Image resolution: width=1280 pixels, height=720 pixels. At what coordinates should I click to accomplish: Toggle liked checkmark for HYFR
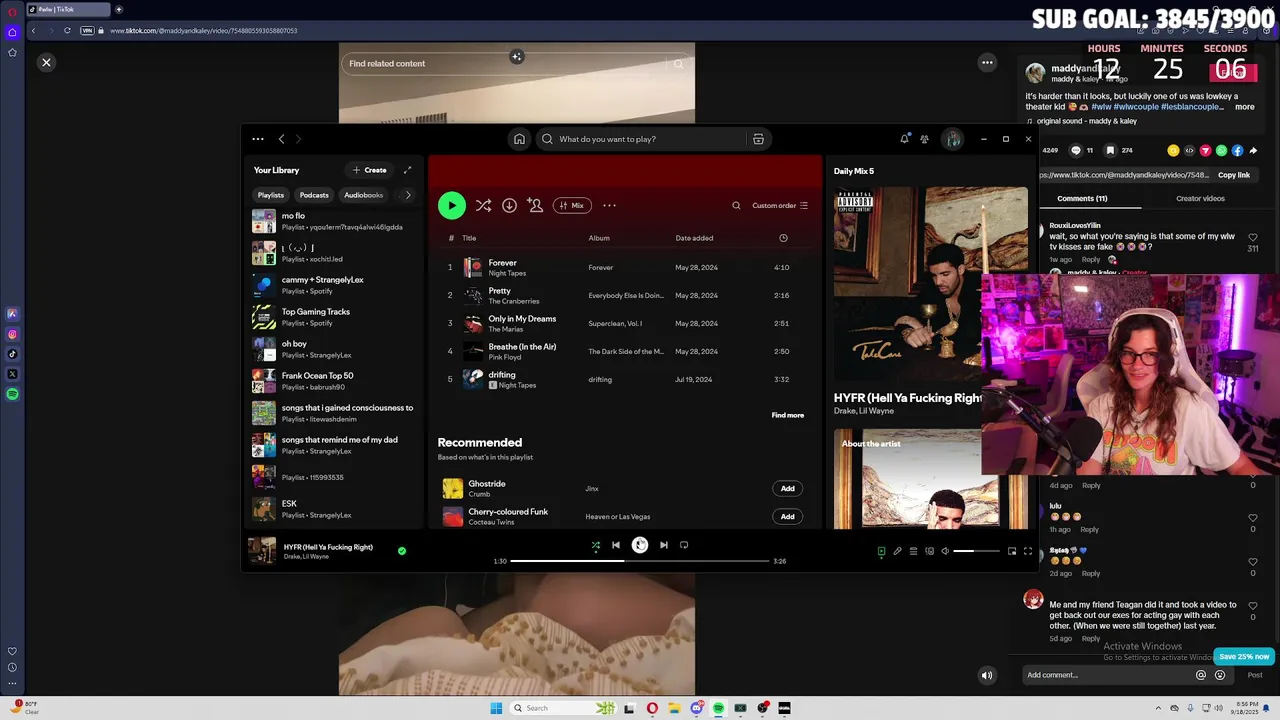pyautogui.click(x=402, y=550)
